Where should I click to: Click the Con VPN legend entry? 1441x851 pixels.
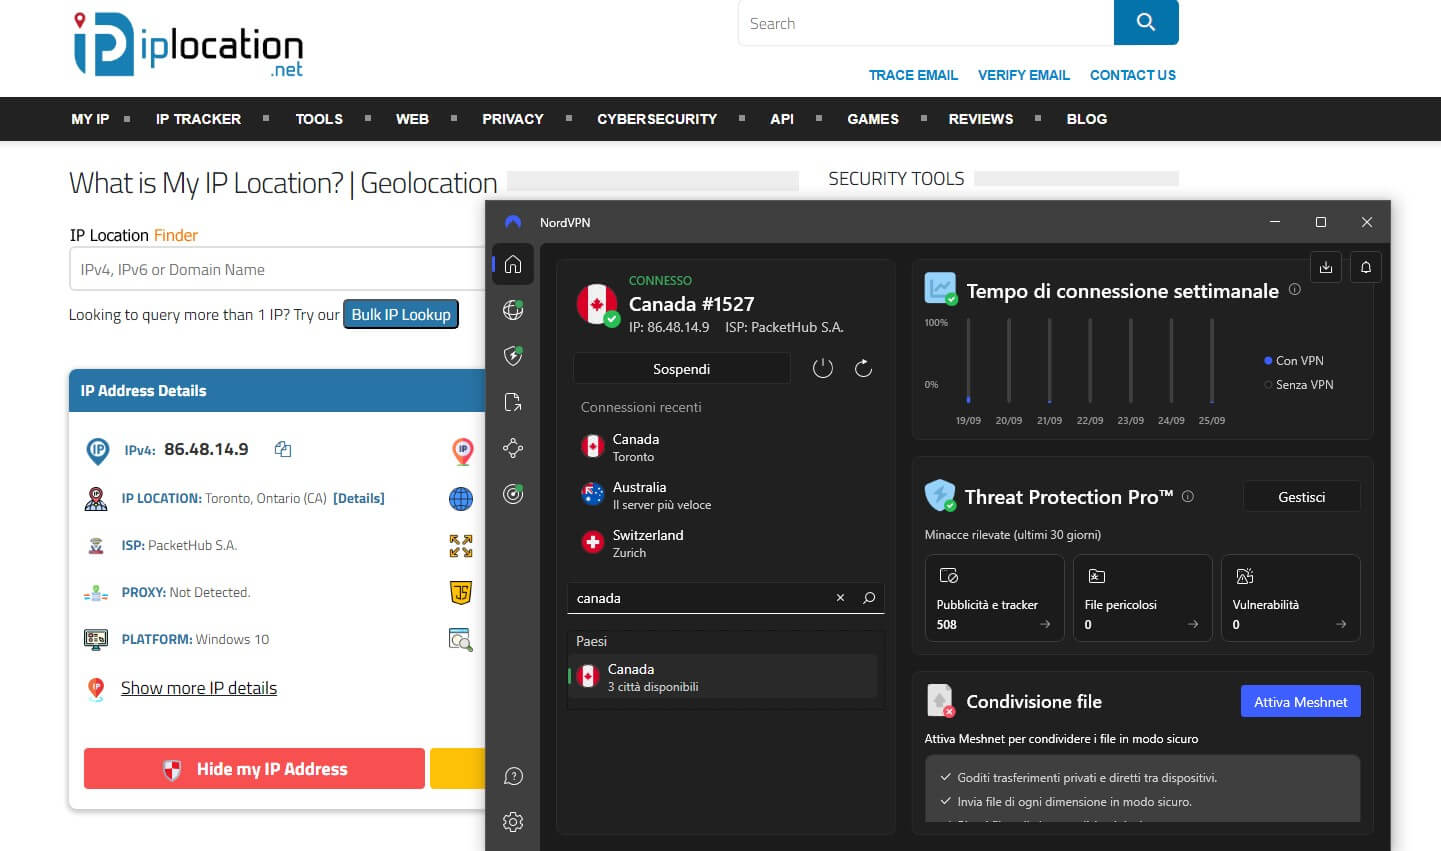(1294, 361)
